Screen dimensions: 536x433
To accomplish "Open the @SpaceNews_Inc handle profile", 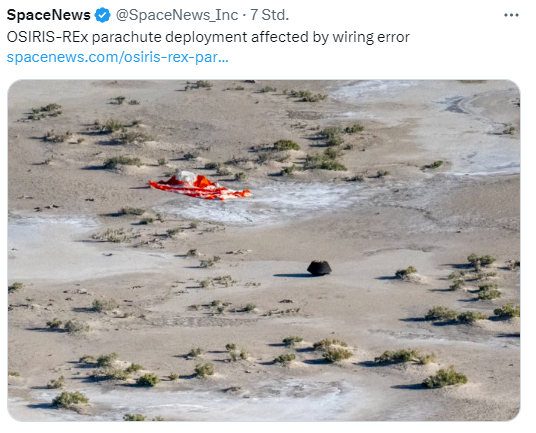I will coord(177,15).
